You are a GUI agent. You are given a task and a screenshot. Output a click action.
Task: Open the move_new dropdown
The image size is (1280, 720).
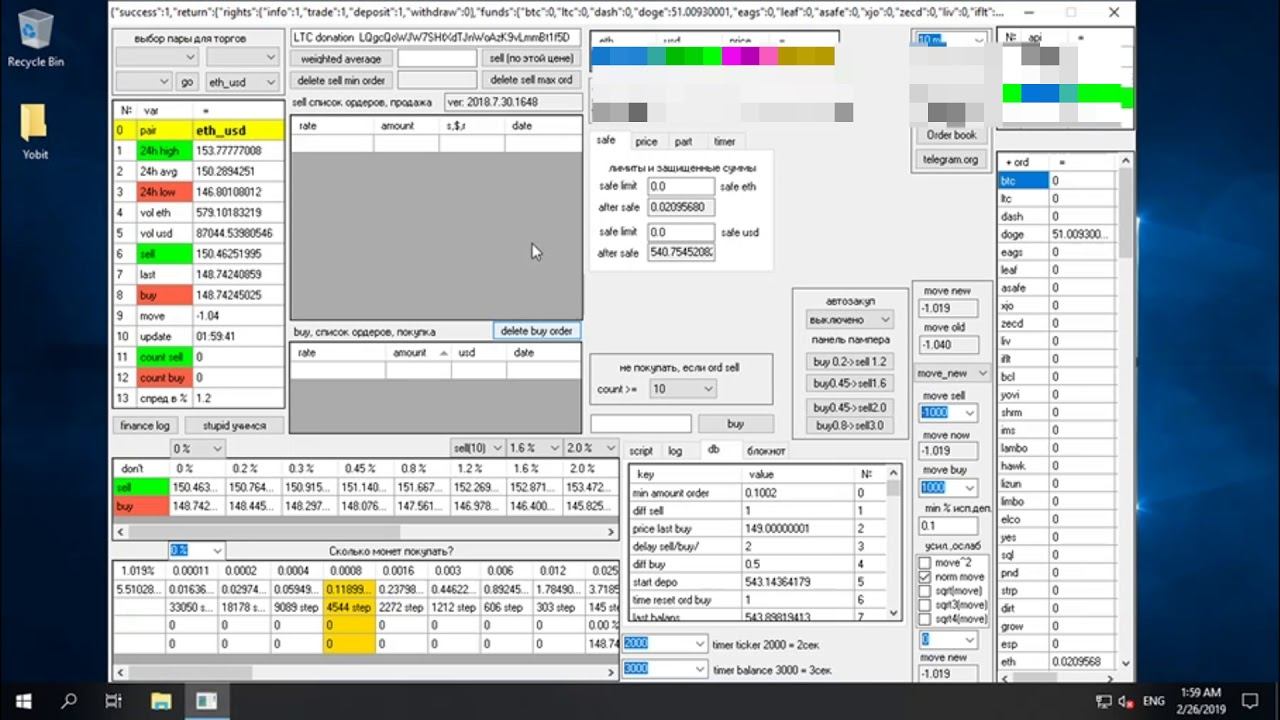[x=952, y=373]
